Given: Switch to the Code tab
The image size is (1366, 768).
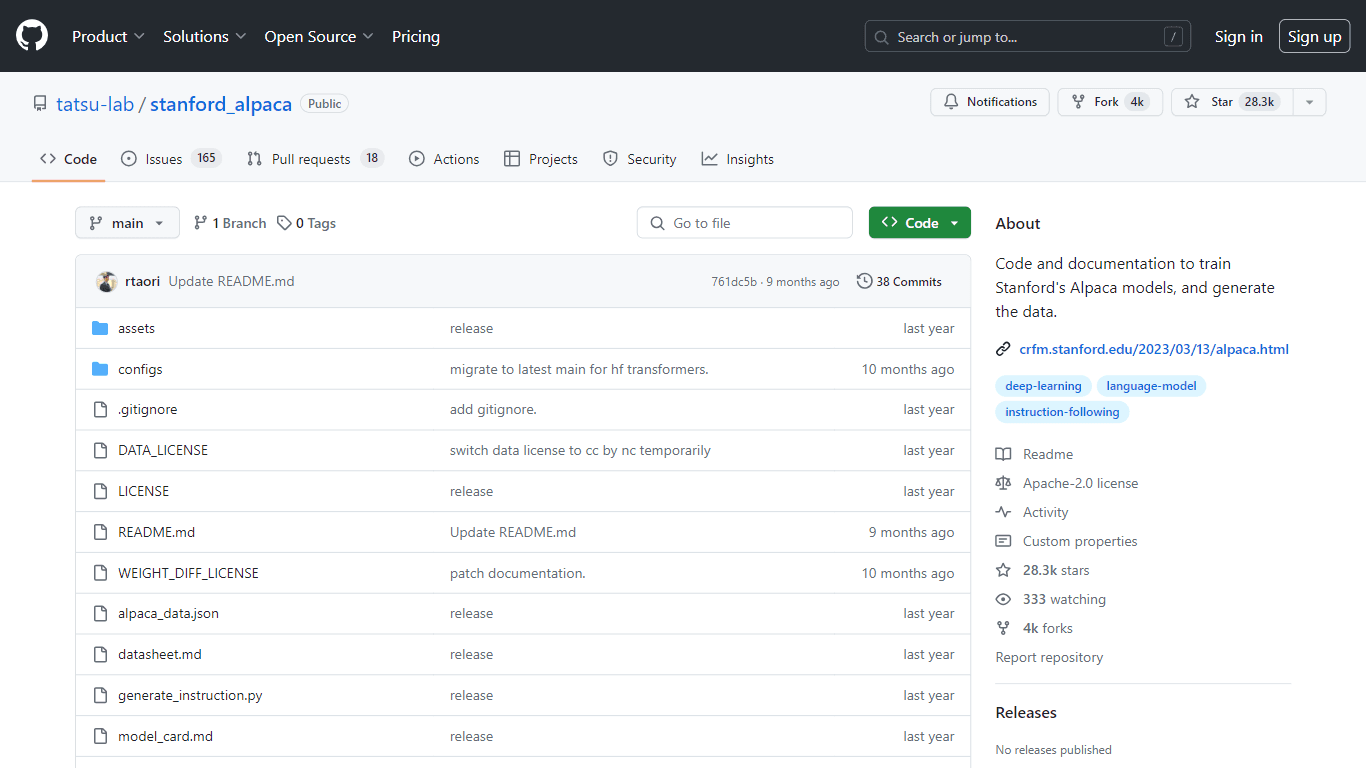Looking at the screenshot, I should tap(68, 159).
